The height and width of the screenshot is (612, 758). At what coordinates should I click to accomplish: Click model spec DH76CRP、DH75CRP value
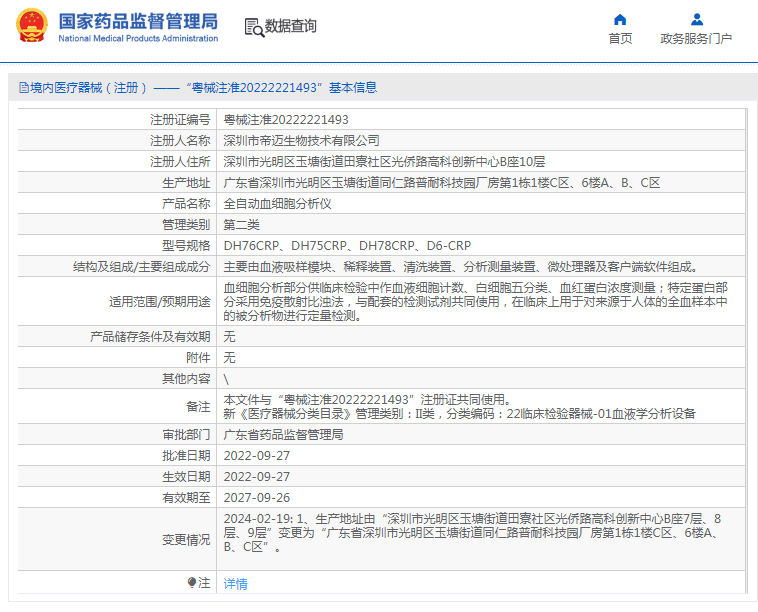point(347,246)
